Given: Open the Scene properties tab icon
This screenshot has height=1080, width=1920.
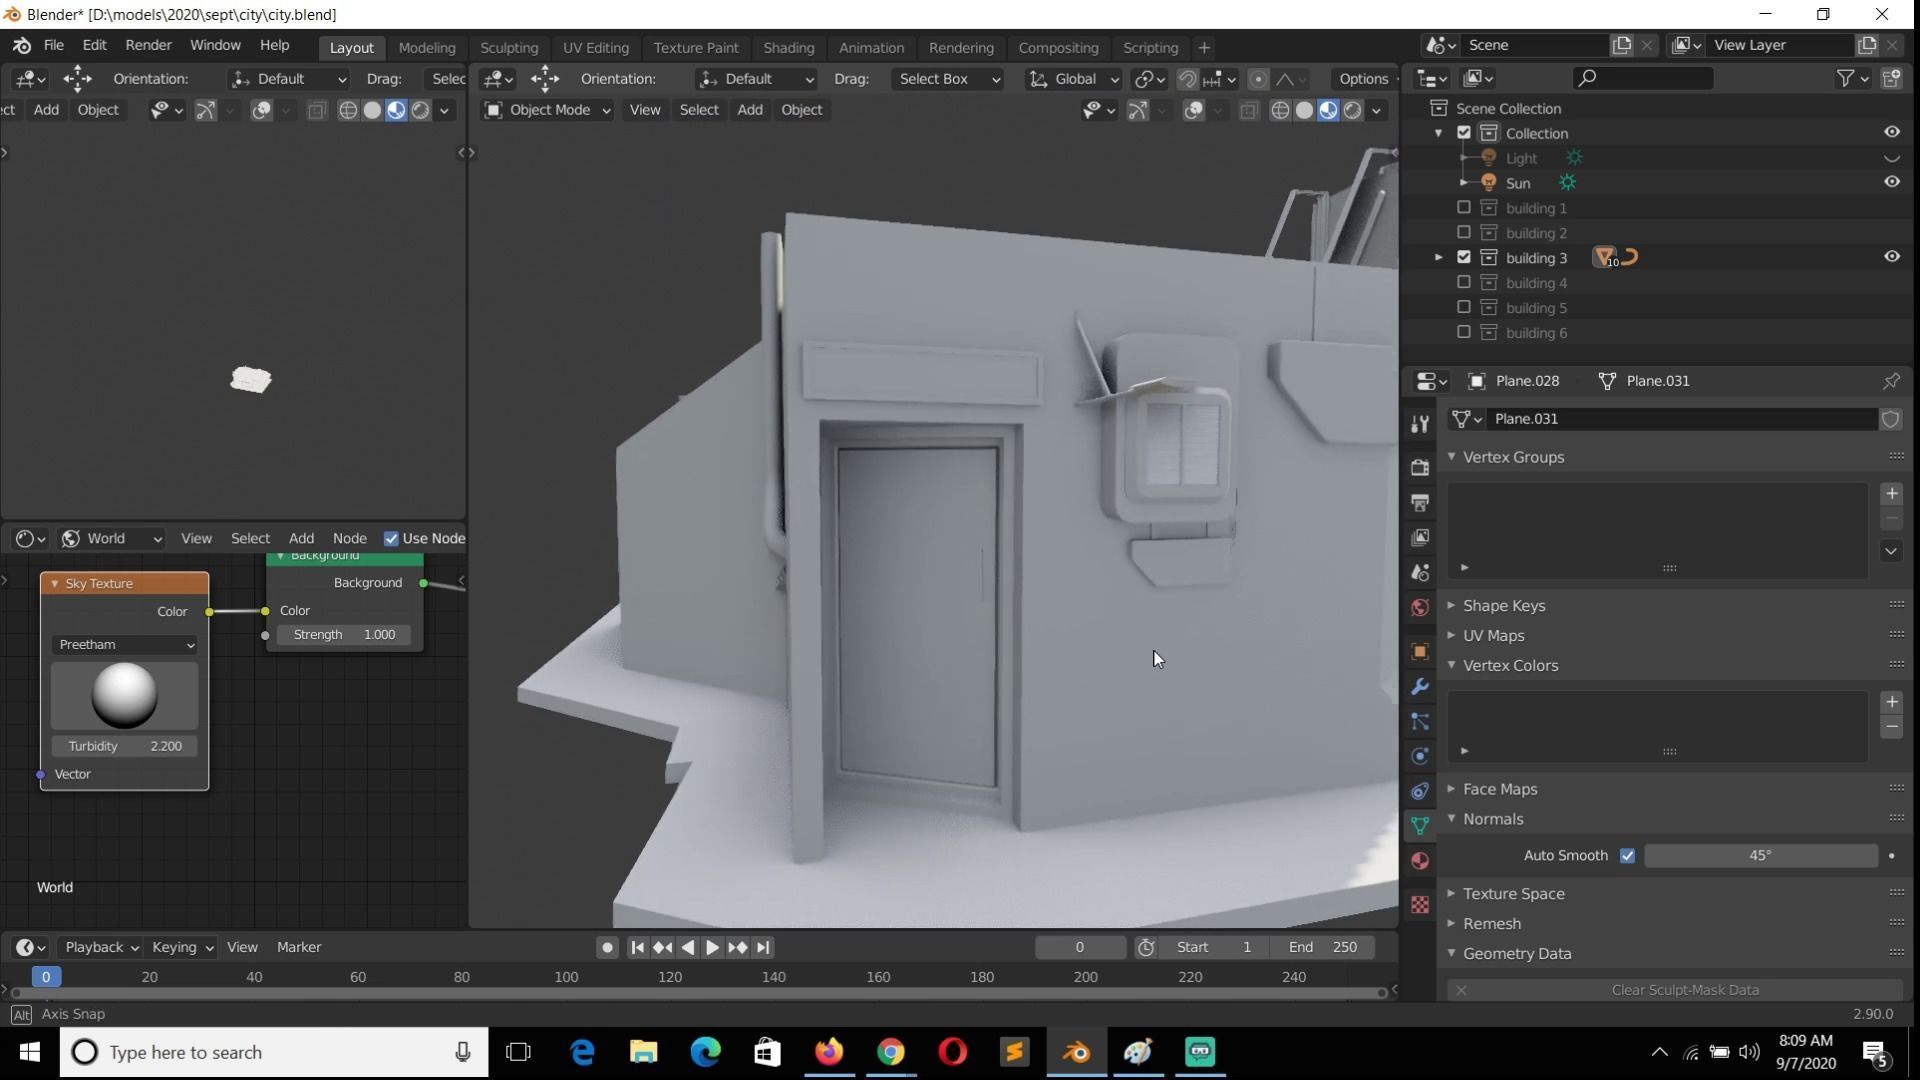Looking at the screenshot, I should (1420, 573).
